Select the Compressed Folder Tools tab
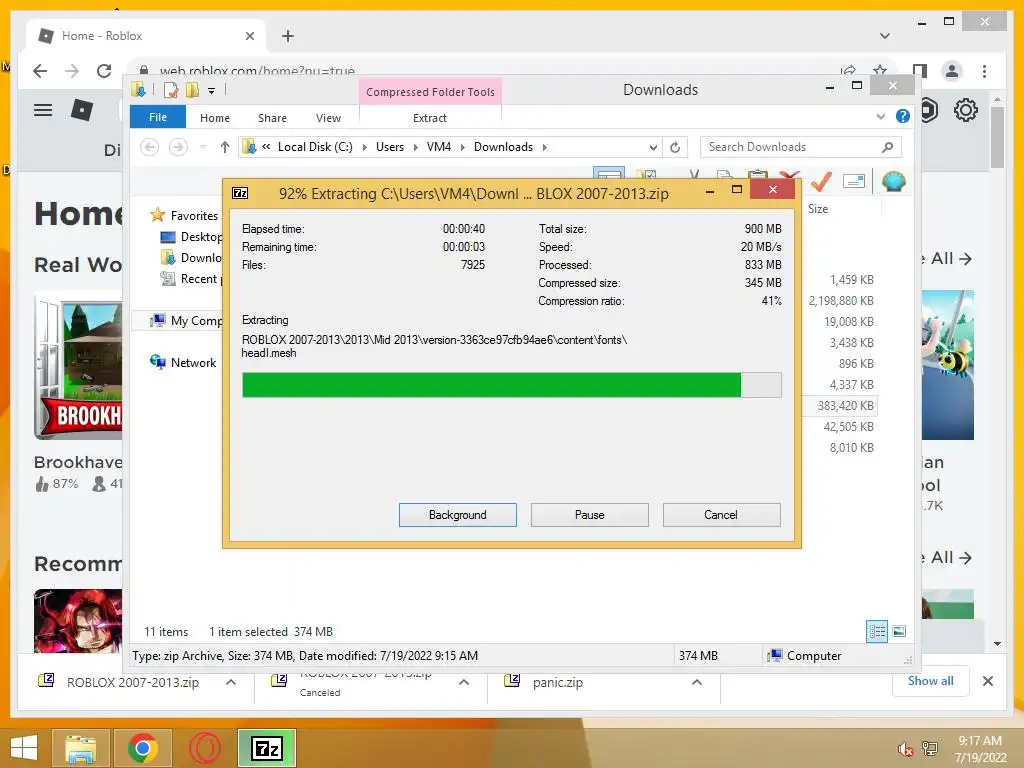The image size is (1024, 768). (x=430, y=91)
